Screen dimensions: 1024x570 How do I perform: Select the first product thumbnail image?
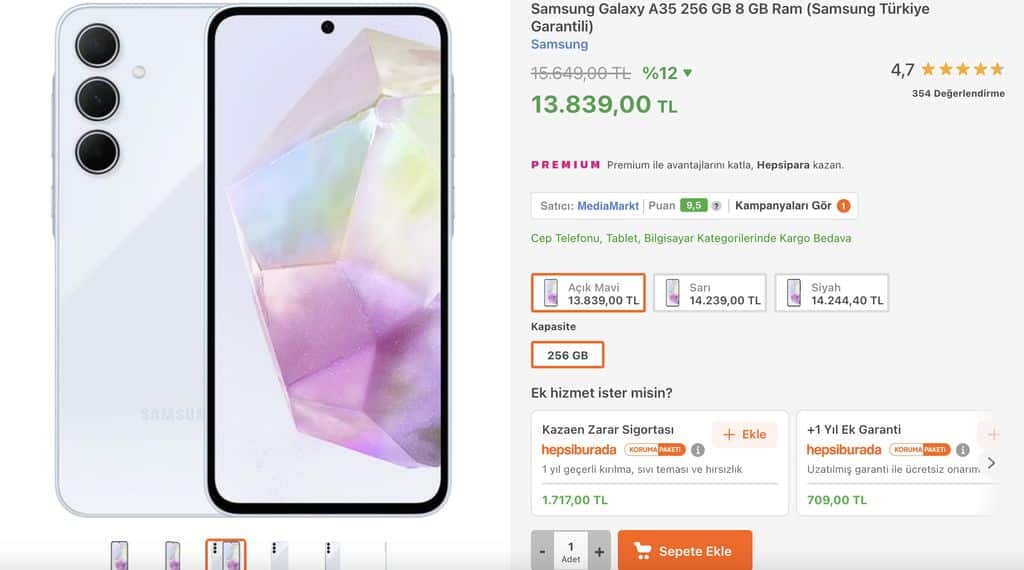point(119,555)
